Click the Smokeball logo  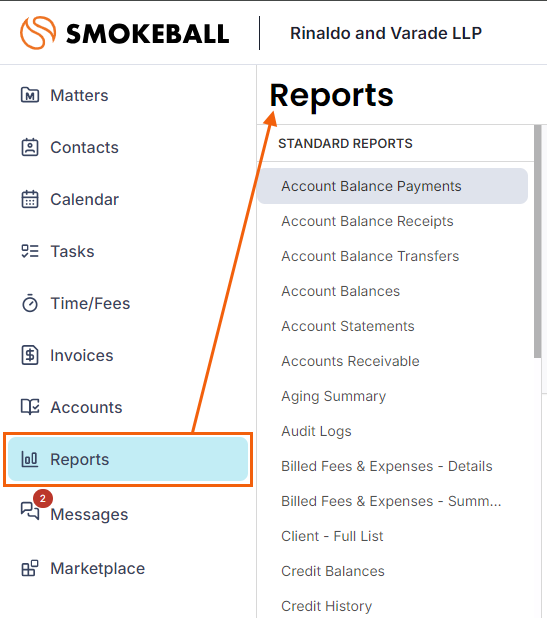(x=125, y=33)
